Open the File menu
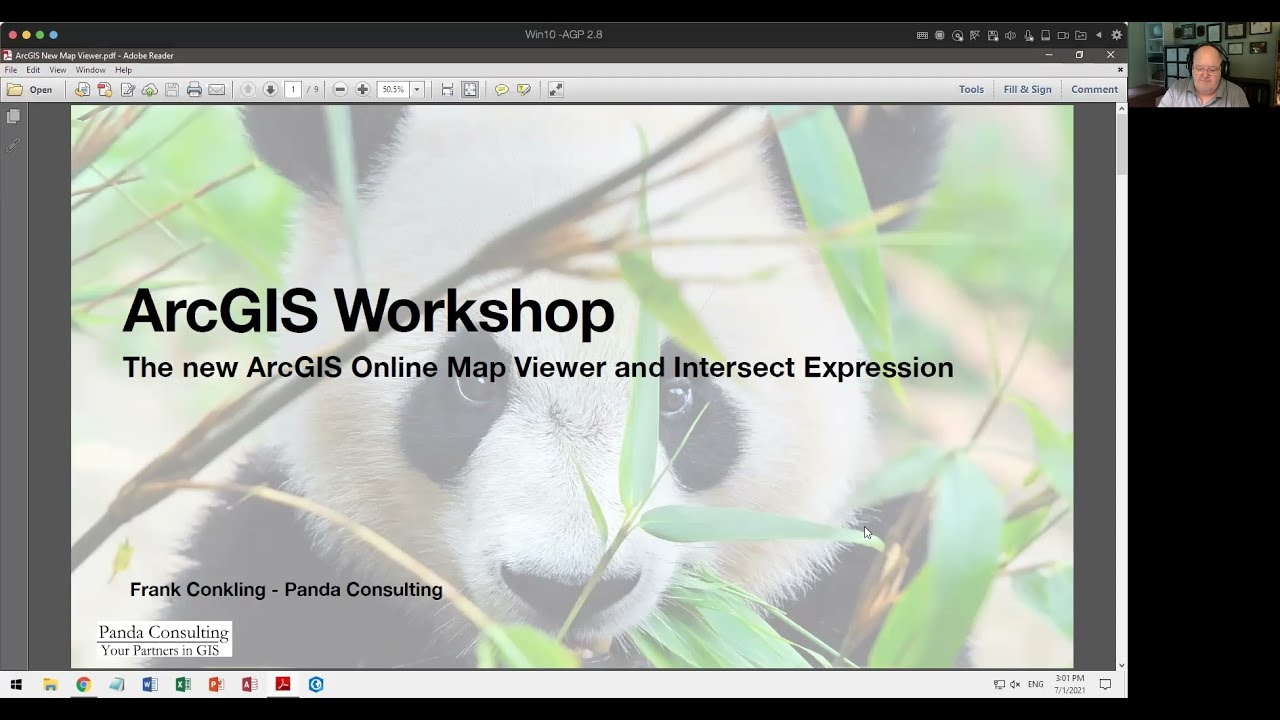The height and width of the screenshot is (720, 1280). (x=11, y=70)
